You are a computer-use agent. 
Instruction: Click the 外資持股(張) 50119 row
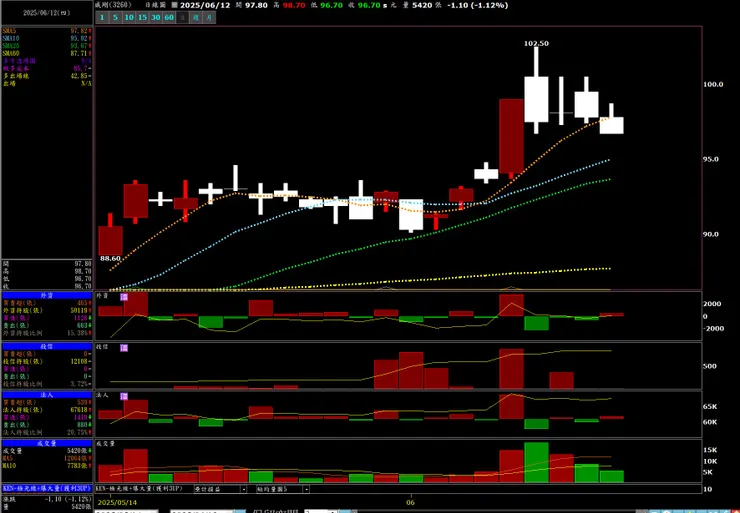47,311
